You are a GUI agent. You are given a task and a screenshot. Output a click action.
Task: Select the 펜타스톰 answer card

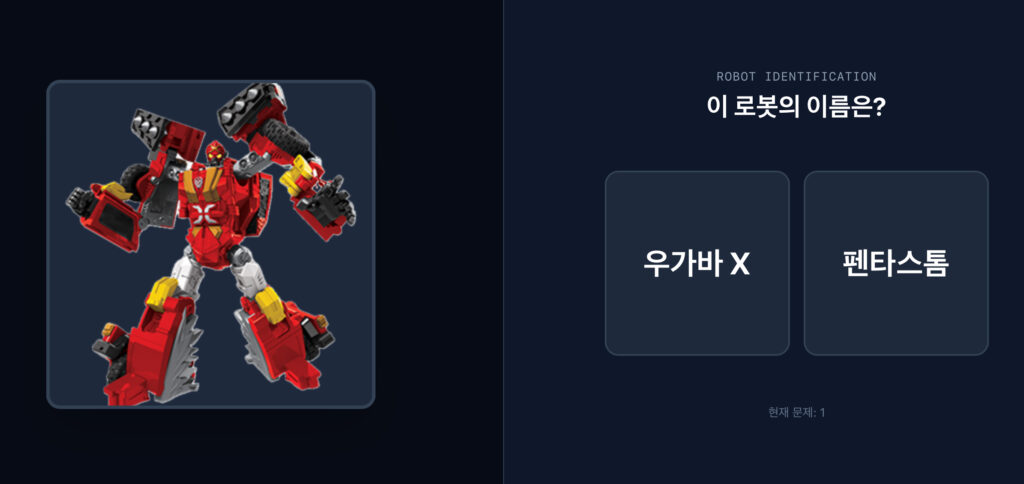pos(895,263)
